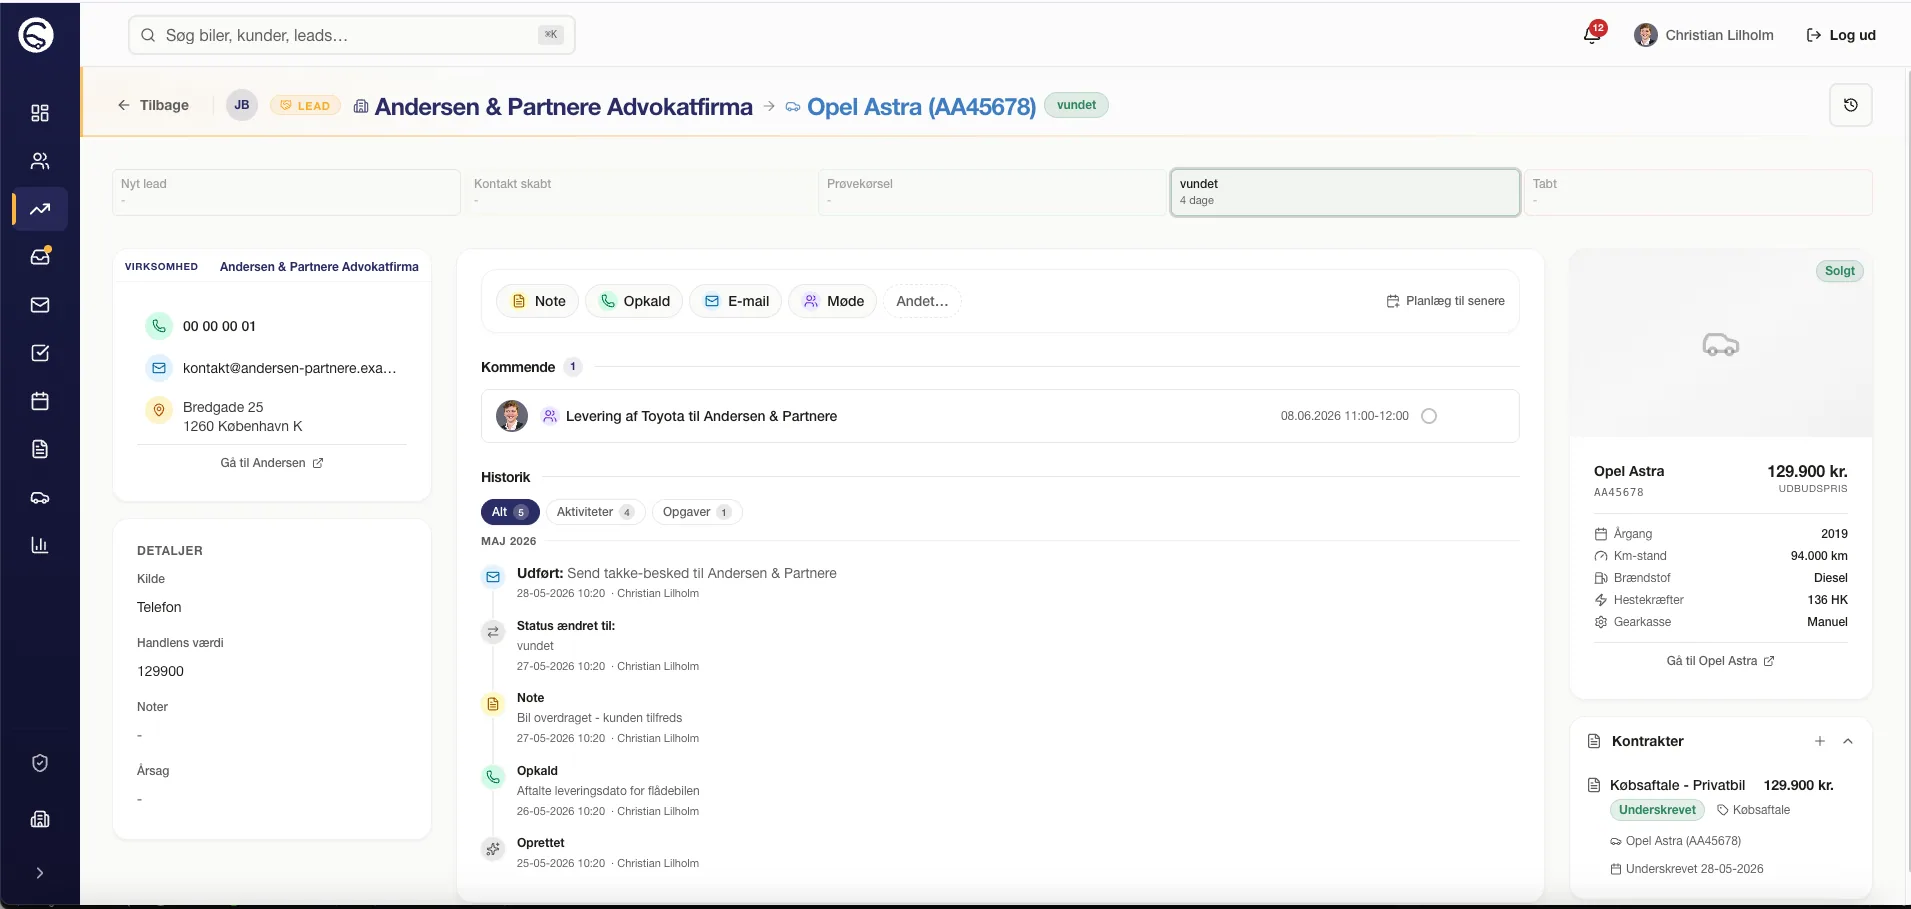
Task: Add a new Note activity
Action: [x=538, y=301]
